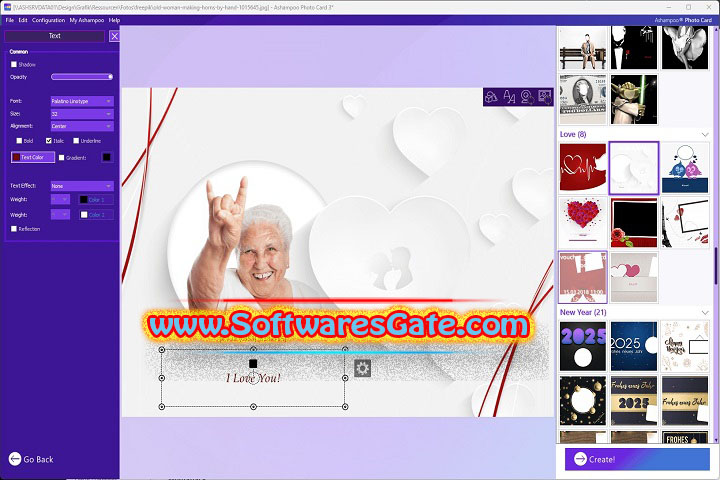Viewport: 720px width, 480px height.
Task: Click the Ashampoo Photo Card title bar icon
Action: coord(7,6)
